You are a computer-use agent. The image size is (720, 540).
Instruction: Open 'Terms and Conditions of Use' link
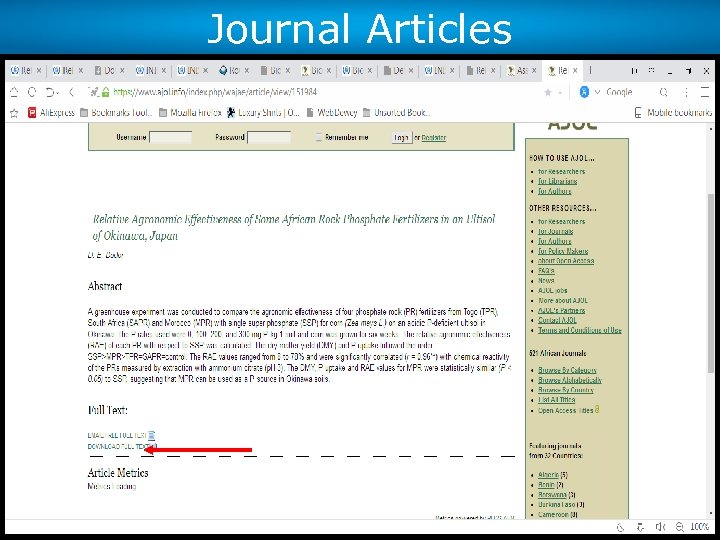[x=580, y=330]
